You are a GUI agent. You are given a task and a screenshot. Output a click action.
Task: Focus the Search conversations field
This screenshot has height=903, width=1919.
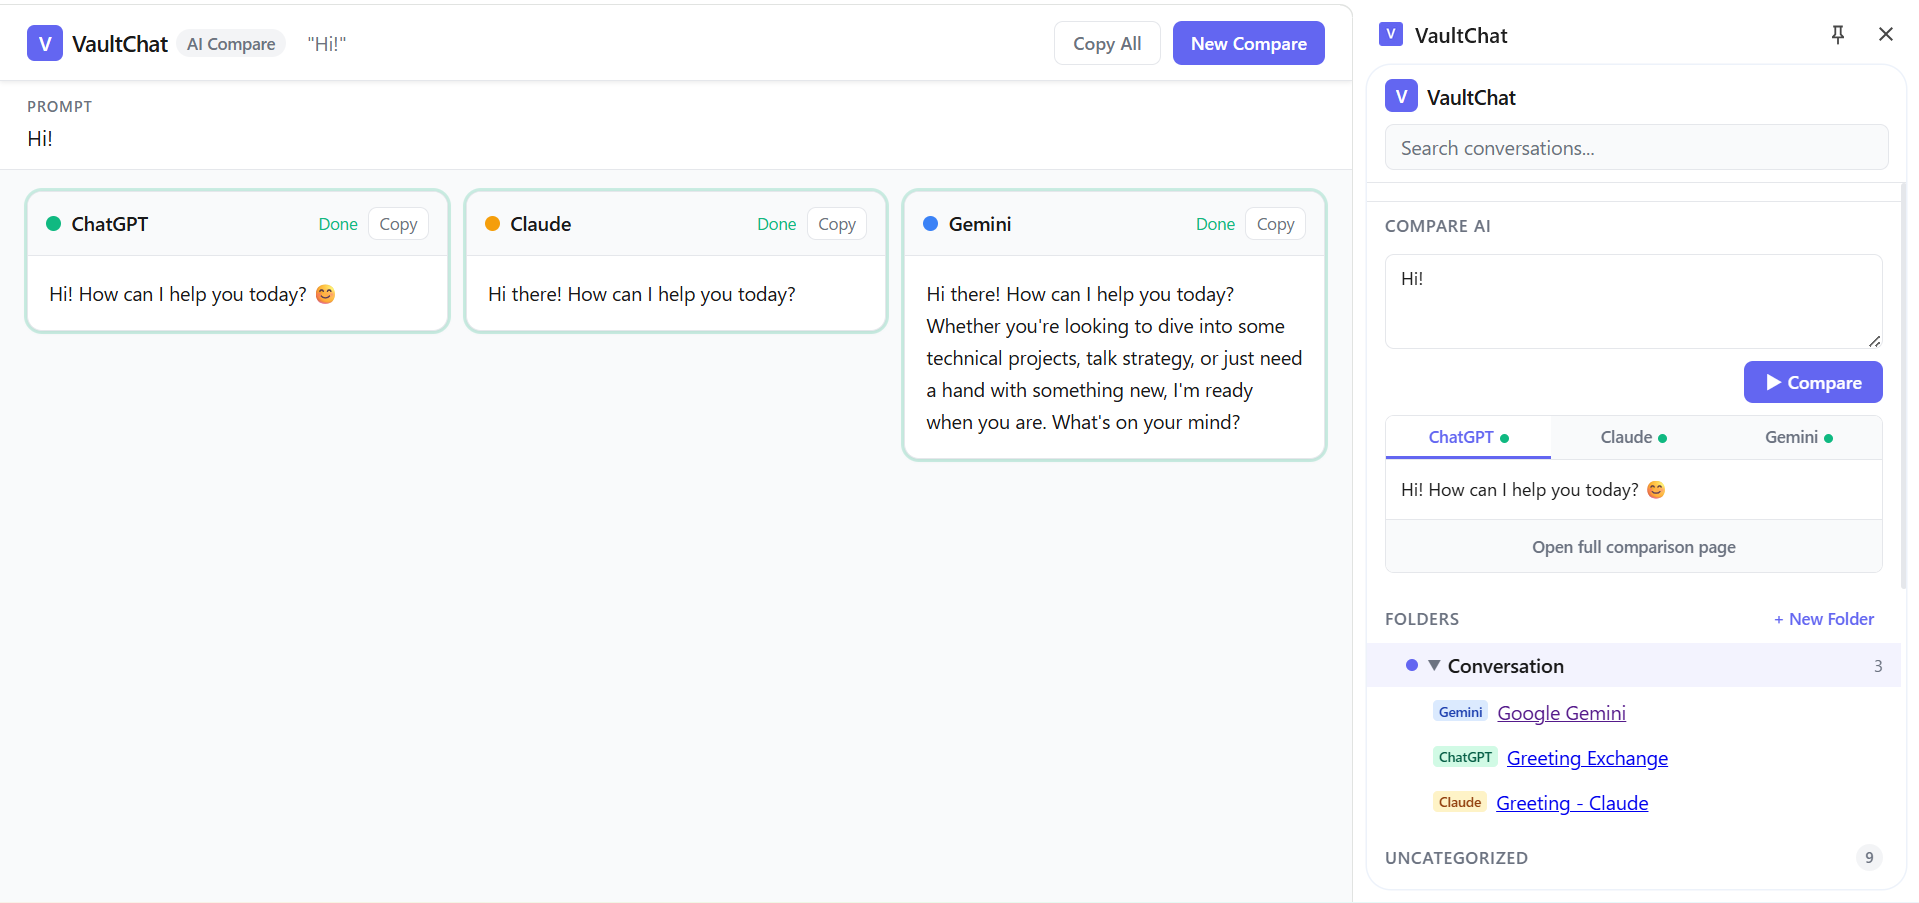1636,148
